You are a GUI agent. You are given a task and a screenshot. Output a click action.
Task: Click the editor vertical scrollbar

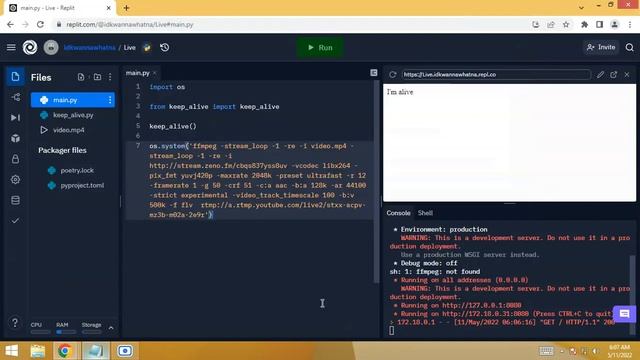(x=376, y=182)
